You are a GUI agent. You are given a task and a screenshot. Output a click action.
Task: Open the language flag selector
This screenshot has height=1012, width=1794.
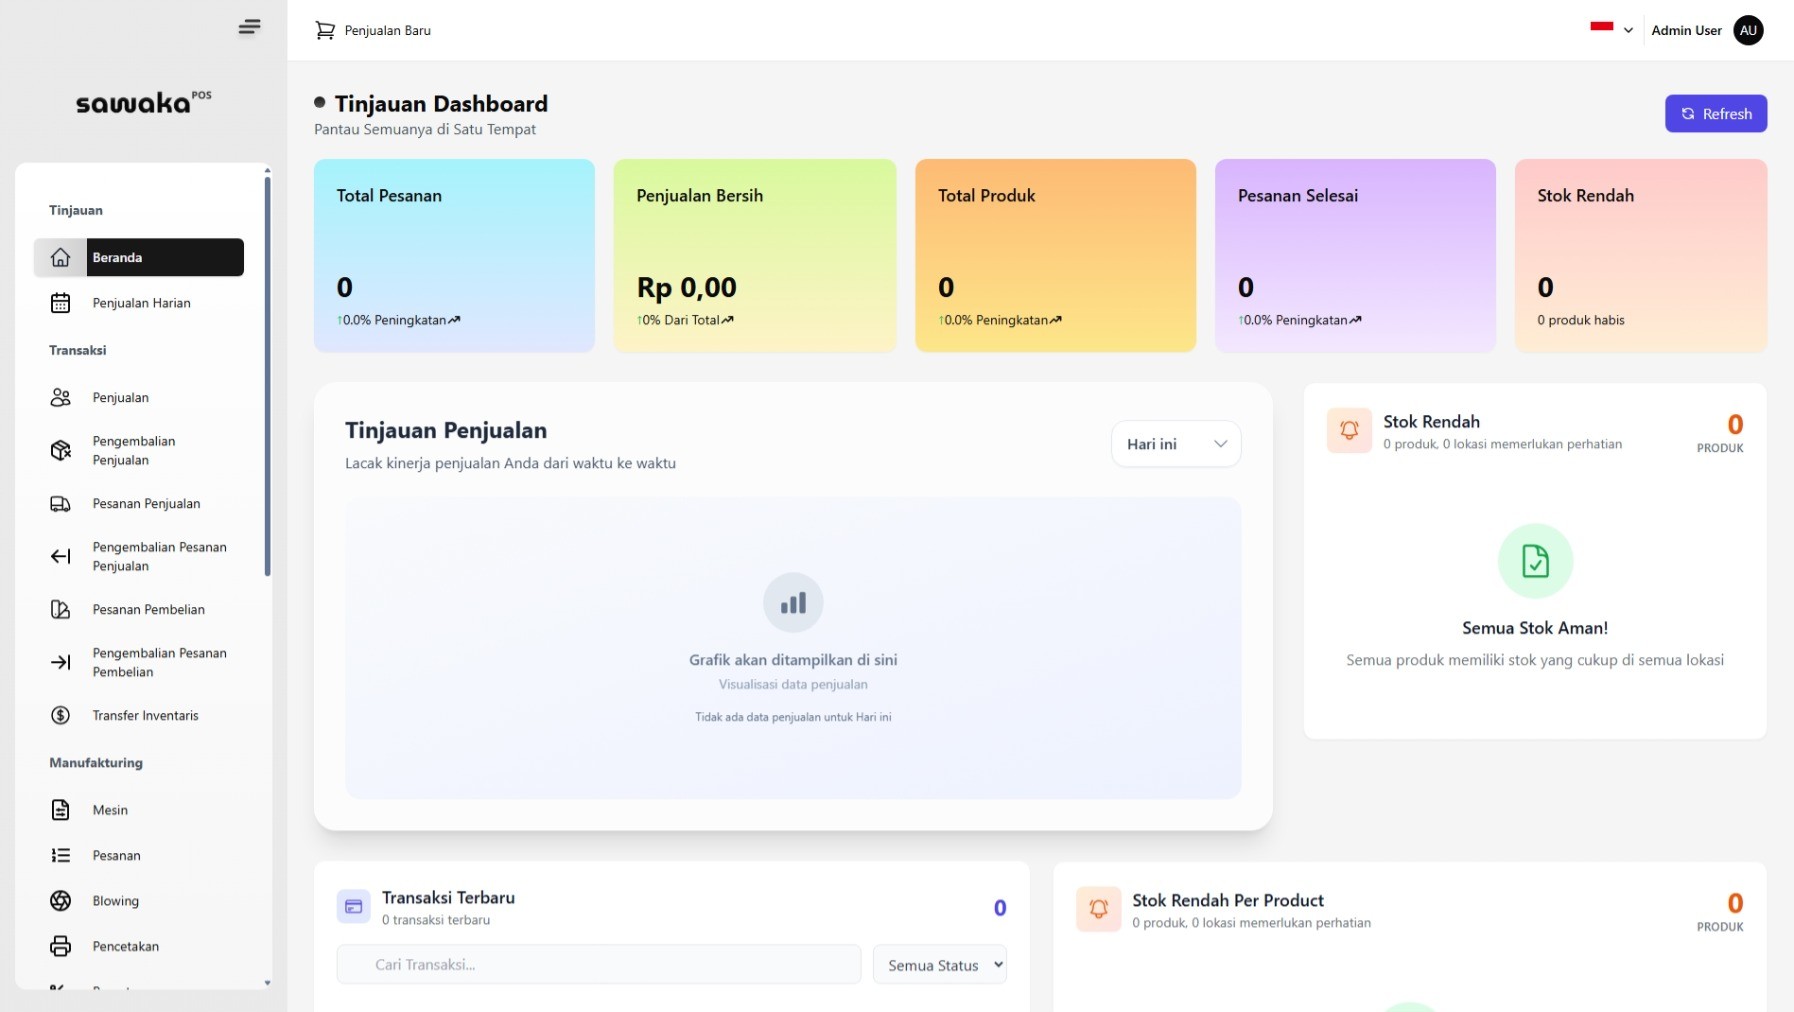coord(1611,30)
